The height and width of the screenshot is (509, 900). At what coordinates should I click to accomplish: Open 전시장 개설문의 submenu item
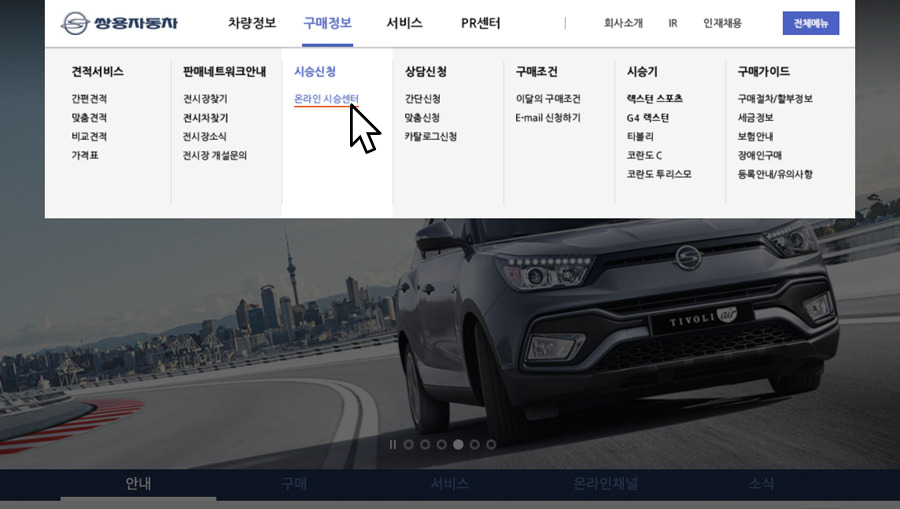click(215, 156)
